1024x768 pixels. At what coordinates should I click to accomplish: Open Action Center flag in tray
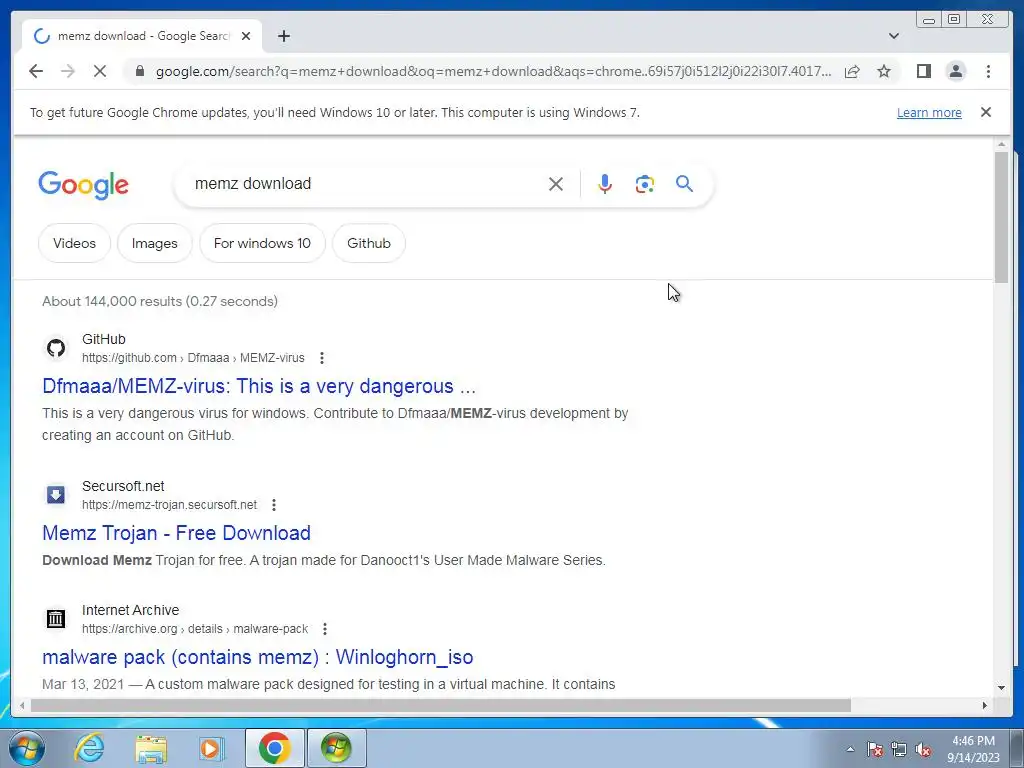[875, 749]
